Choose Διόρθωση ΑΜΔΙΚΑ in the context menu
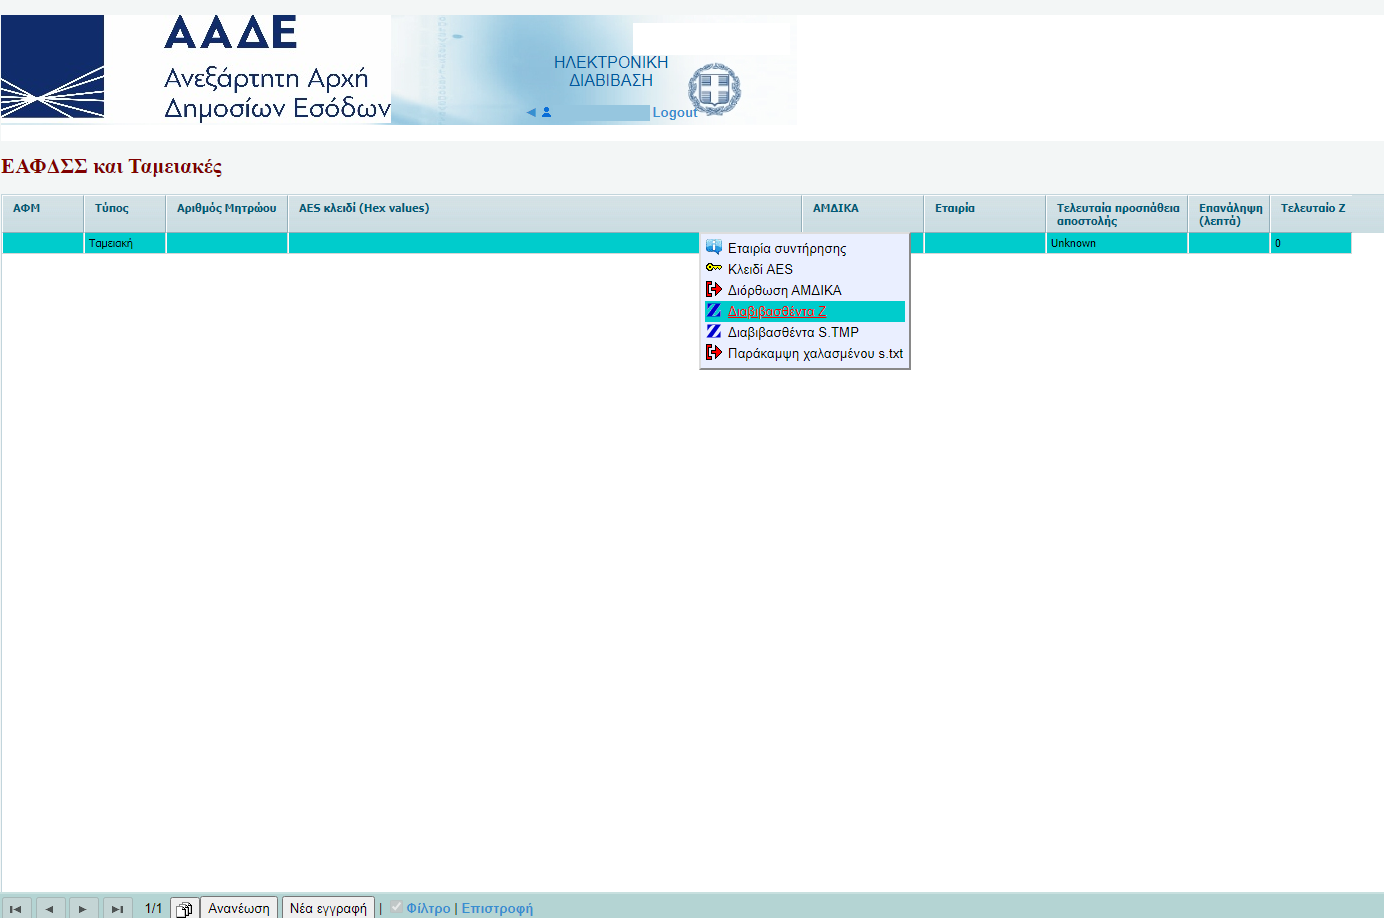This screenshot has width=1384, height=918. [784, 290]
